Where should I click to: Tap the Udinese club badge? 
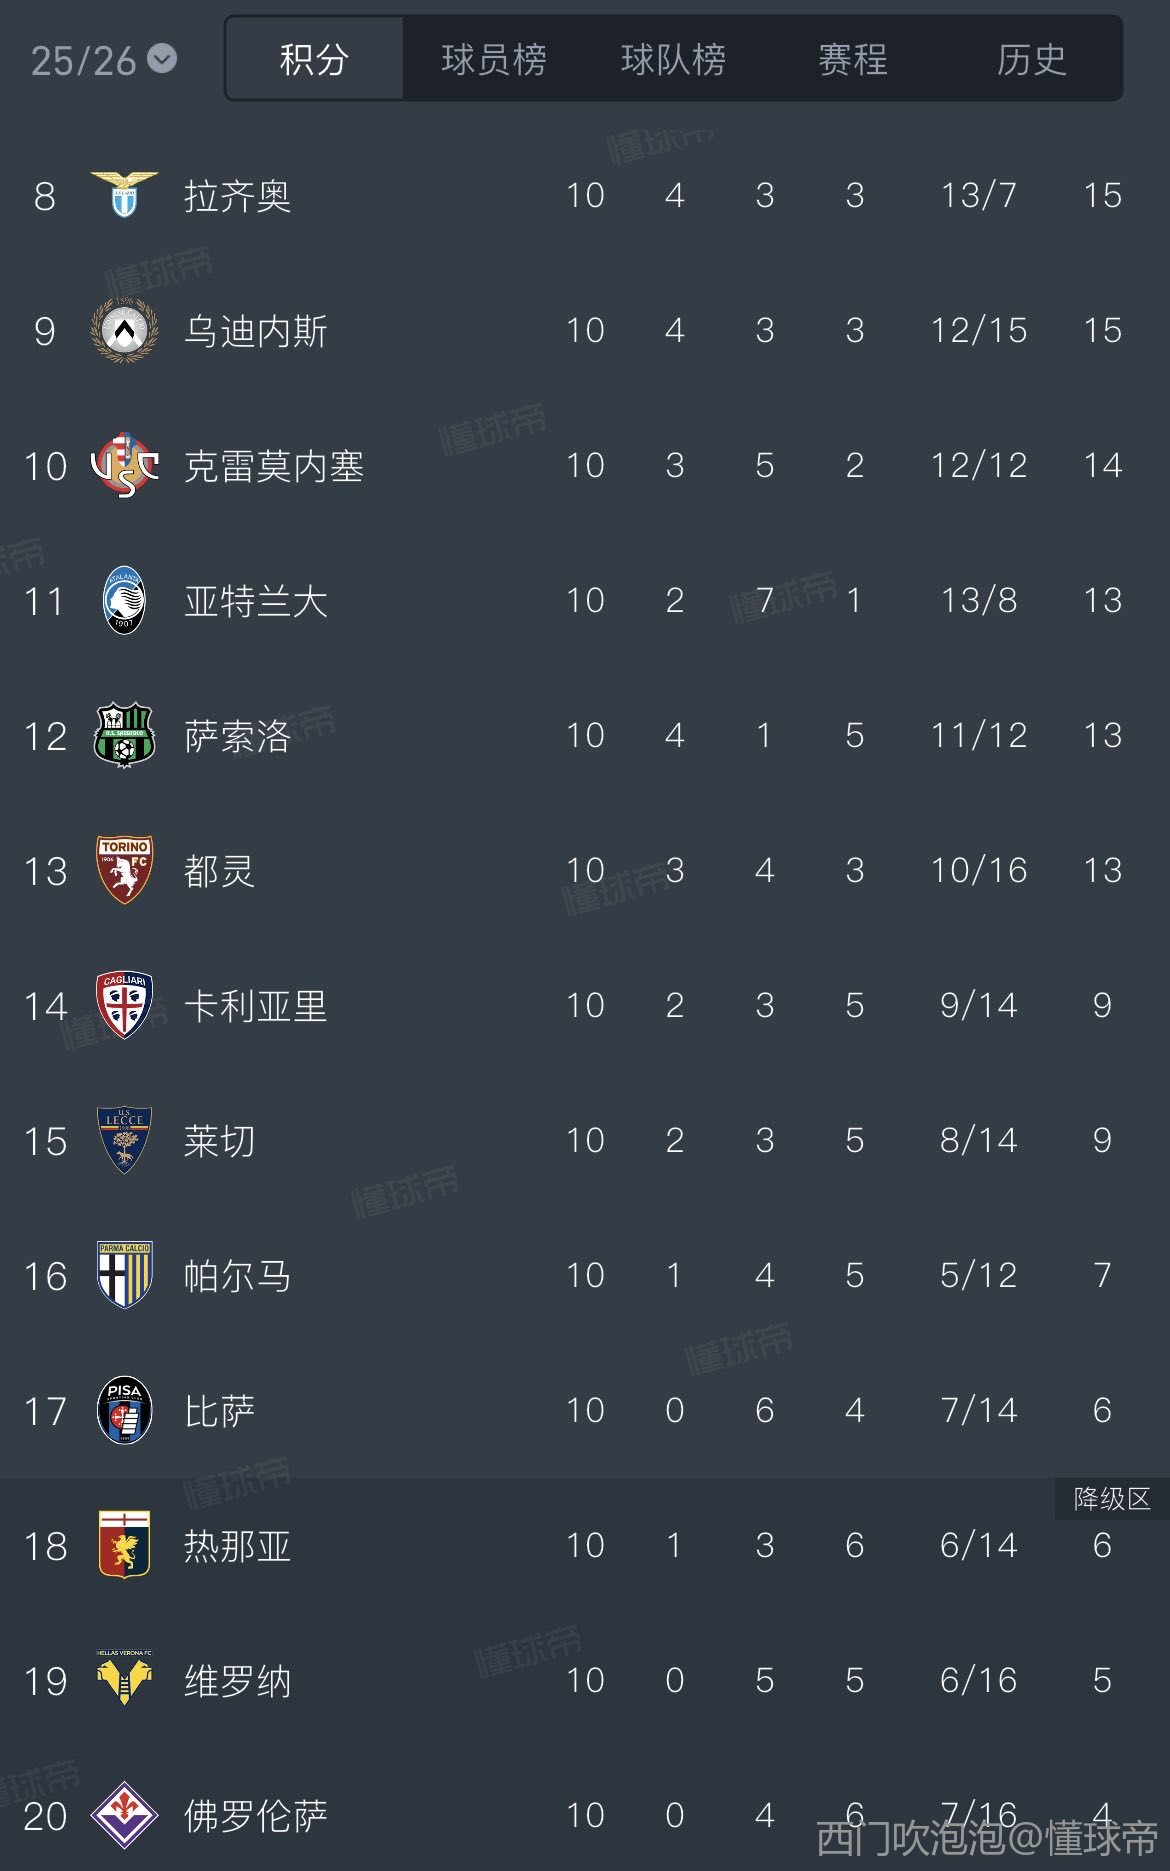click(124, 330)
